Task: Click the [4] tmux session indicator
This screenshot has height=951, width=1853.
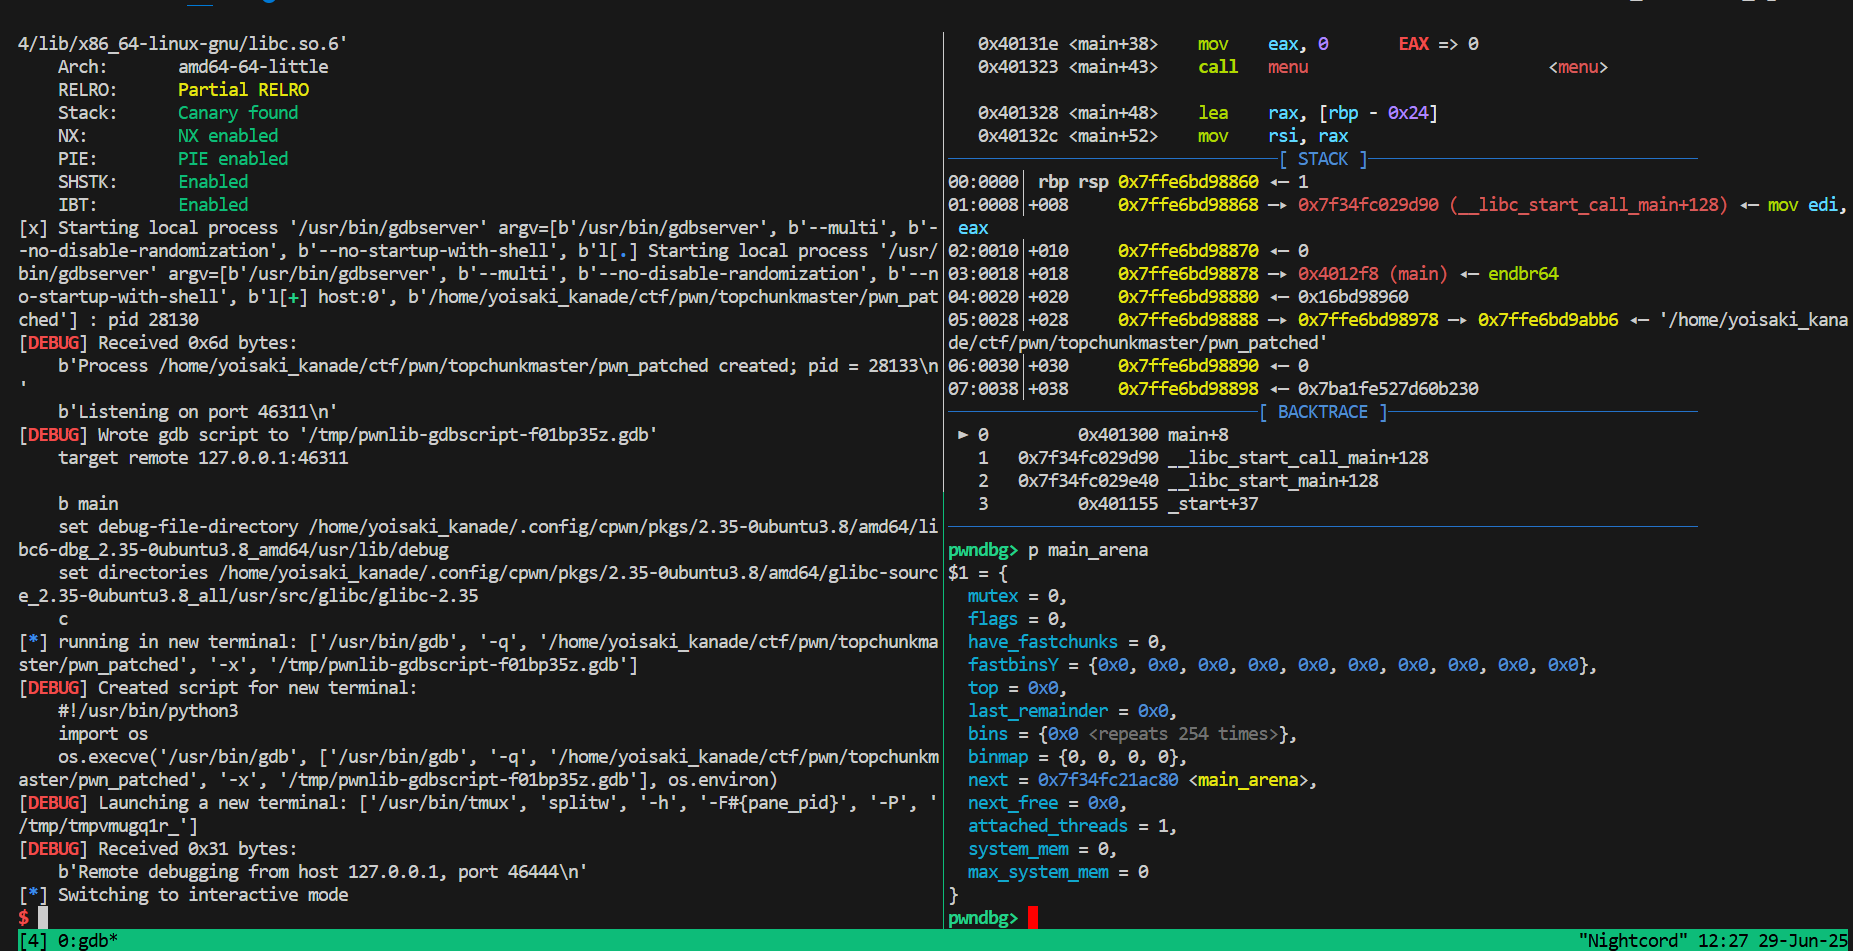Action: 33,940
